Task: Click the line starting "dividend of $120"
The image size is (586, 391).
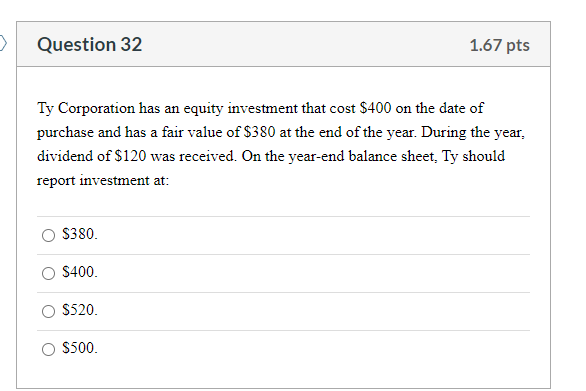Action: click(x=271, y=156)
